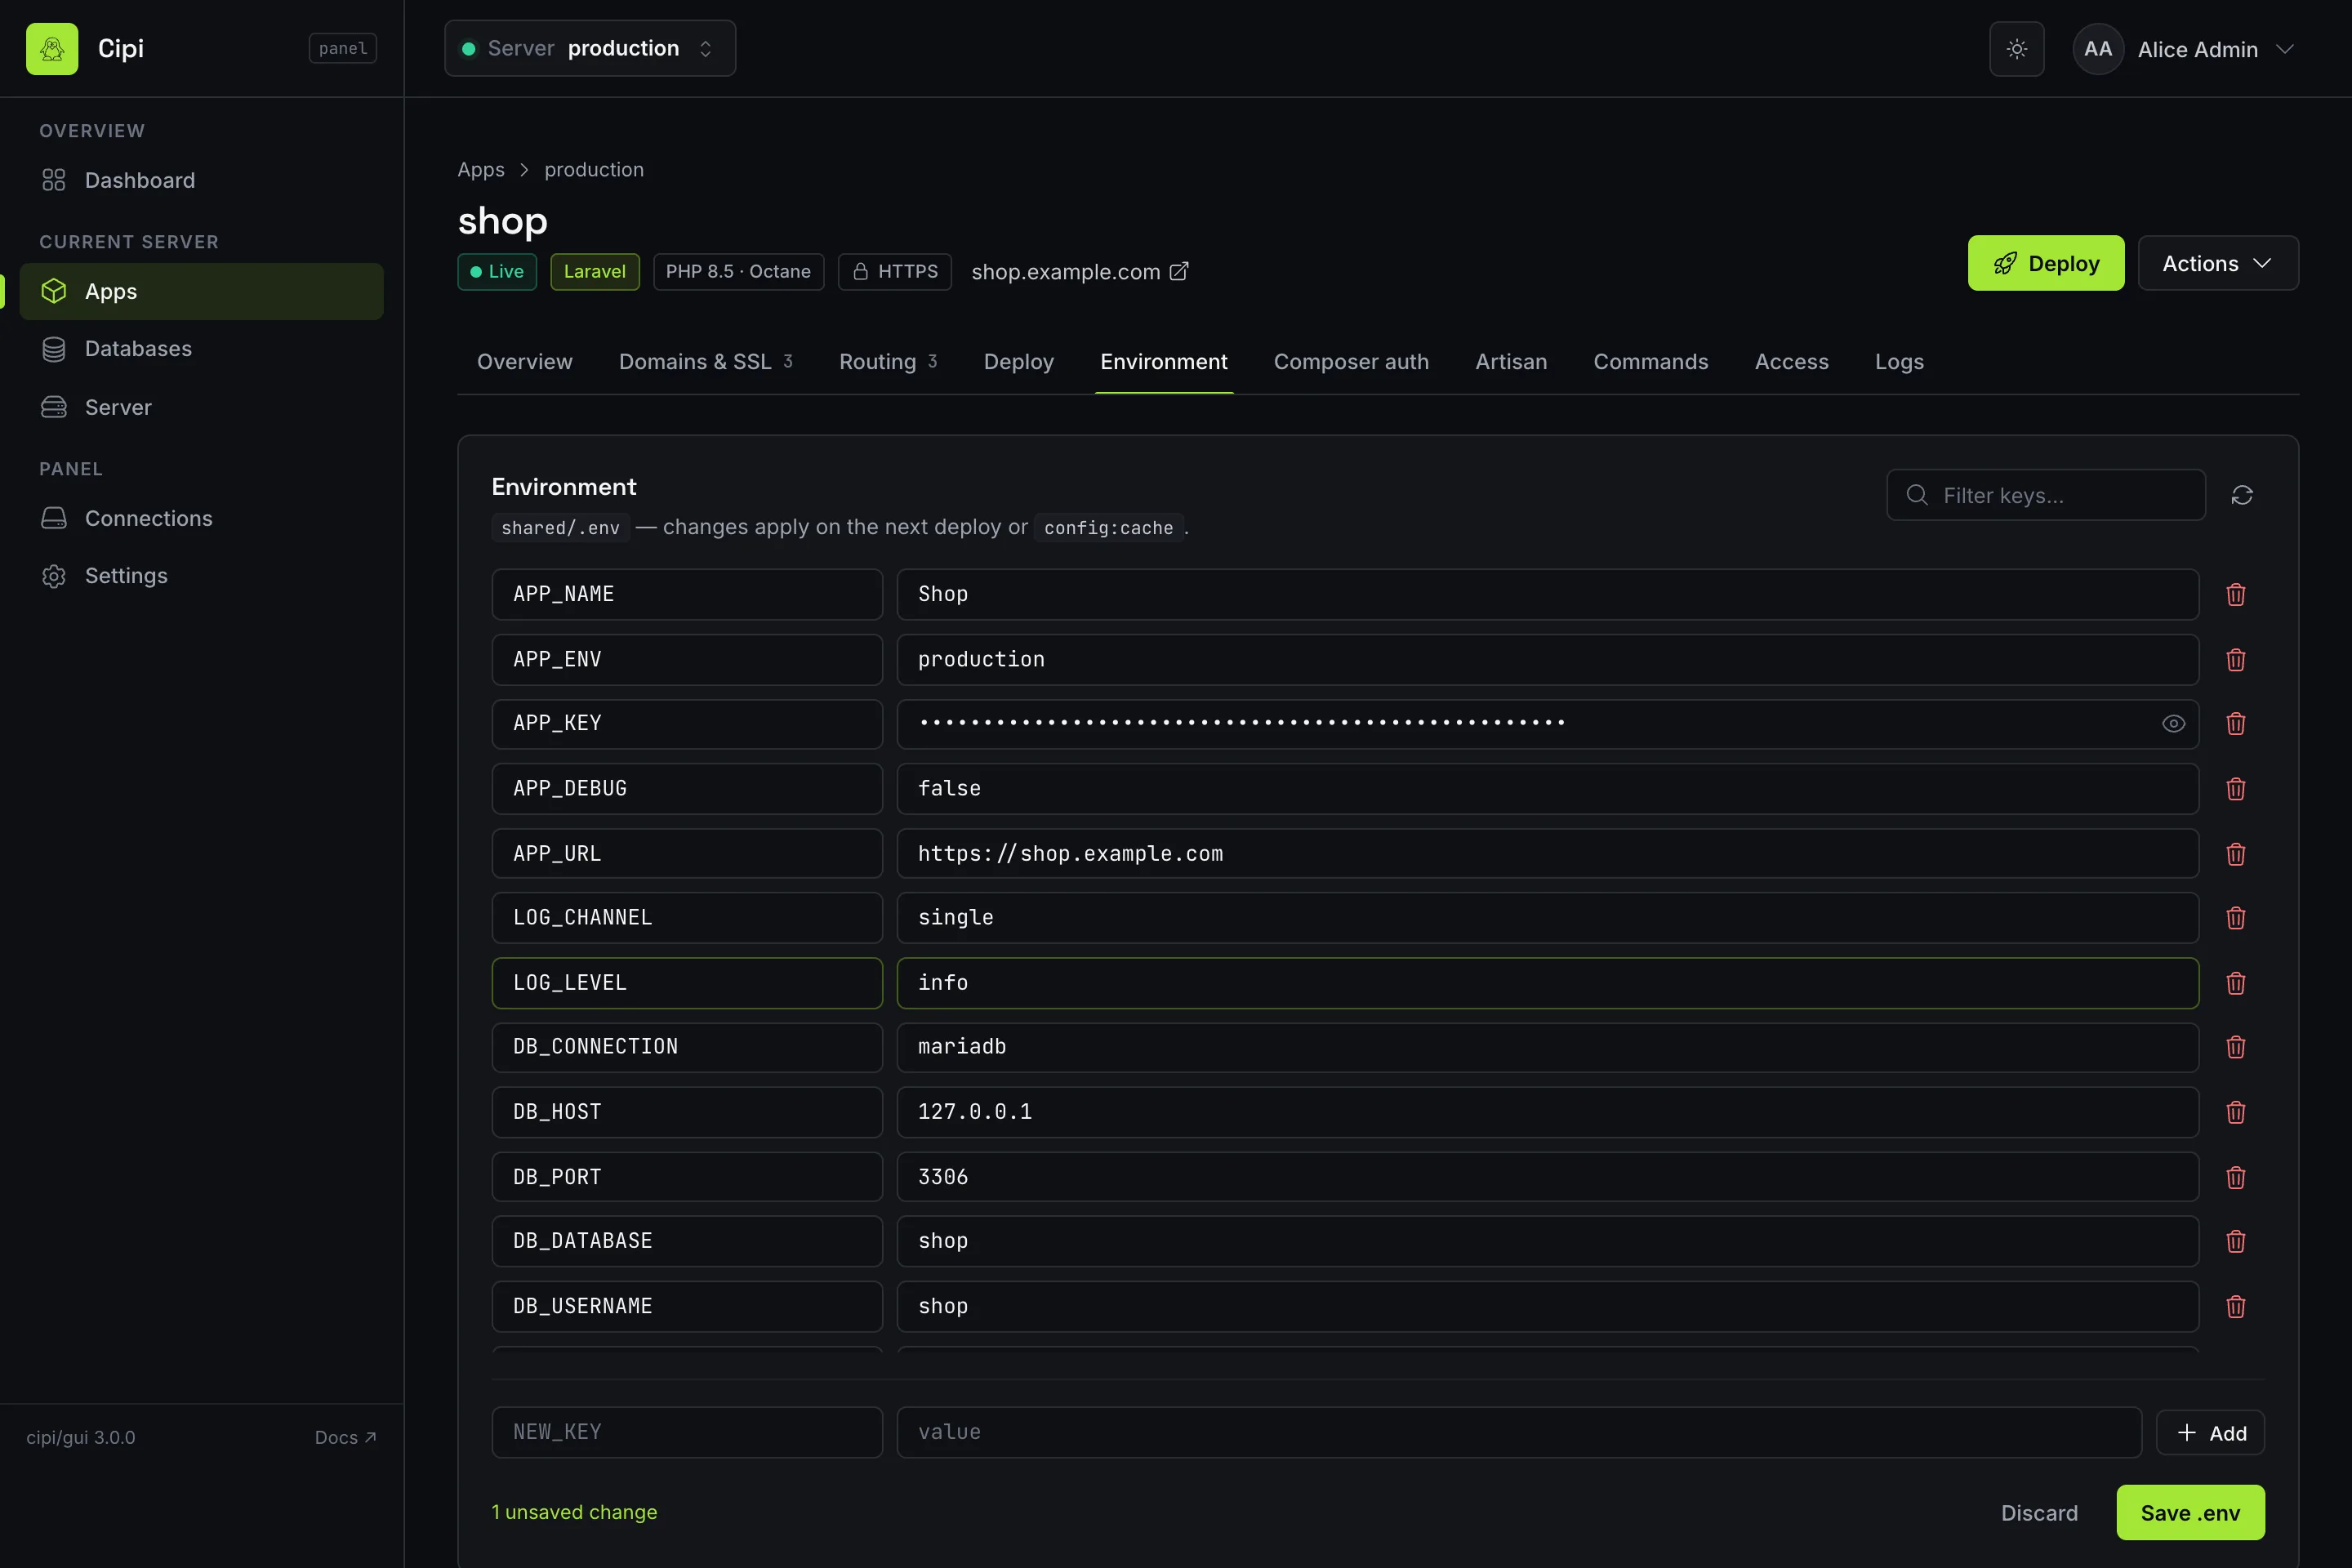Screen dimensions: 2352x1568
Task: Expand the Alice Admin user menu
Action: coord(2186,49)
